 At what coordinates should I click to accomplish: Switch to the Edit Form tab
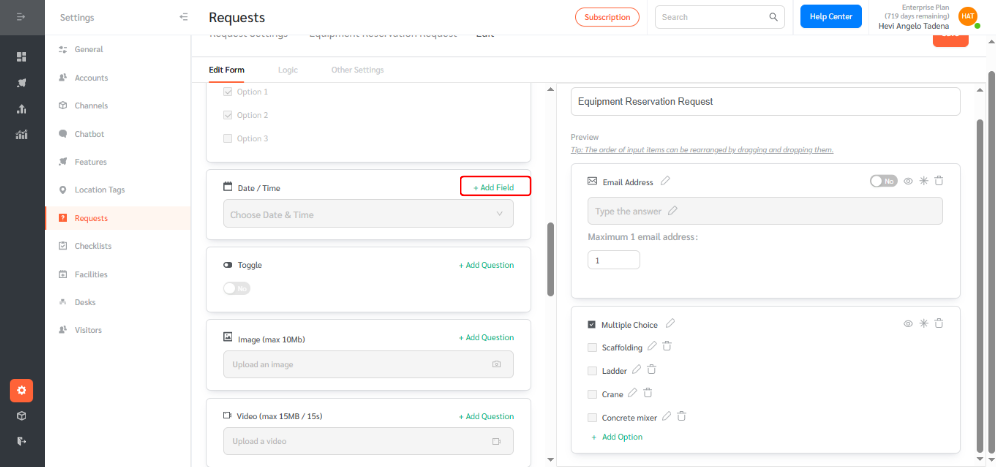pos(227,70)
